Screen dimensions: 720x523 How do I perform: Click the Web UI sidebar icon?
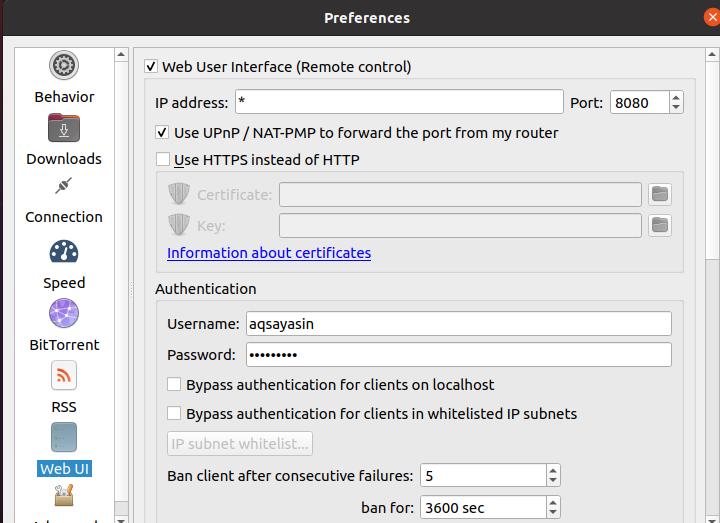coord(64,438)
